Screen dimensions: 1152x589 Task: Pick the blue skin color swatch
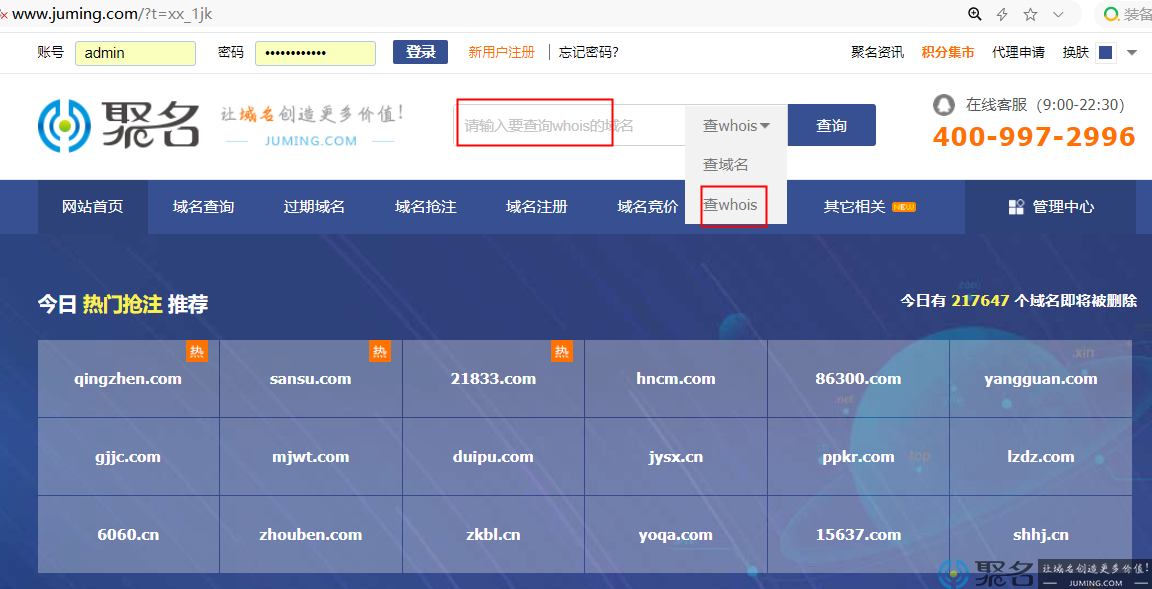point(1105,53)
